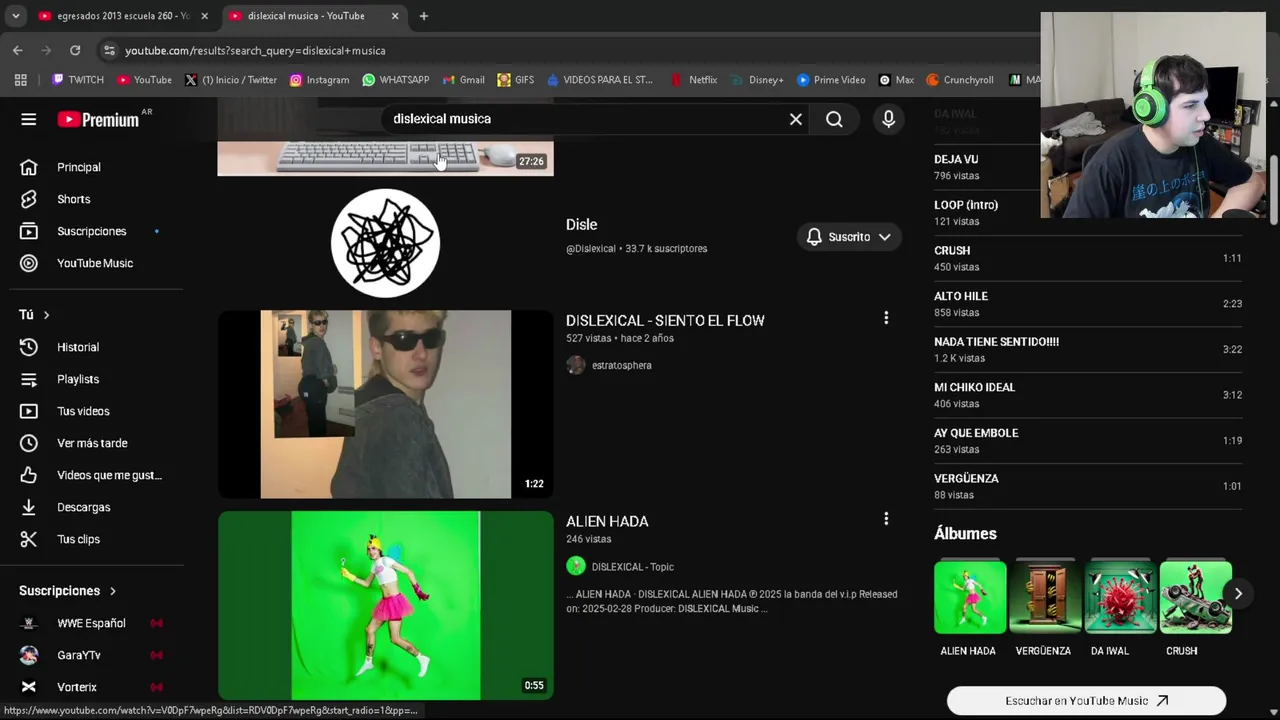Click the keyboard video thumbnail 27:26
This screenshot has height=720, width=1280.
(x=385, y=158)
